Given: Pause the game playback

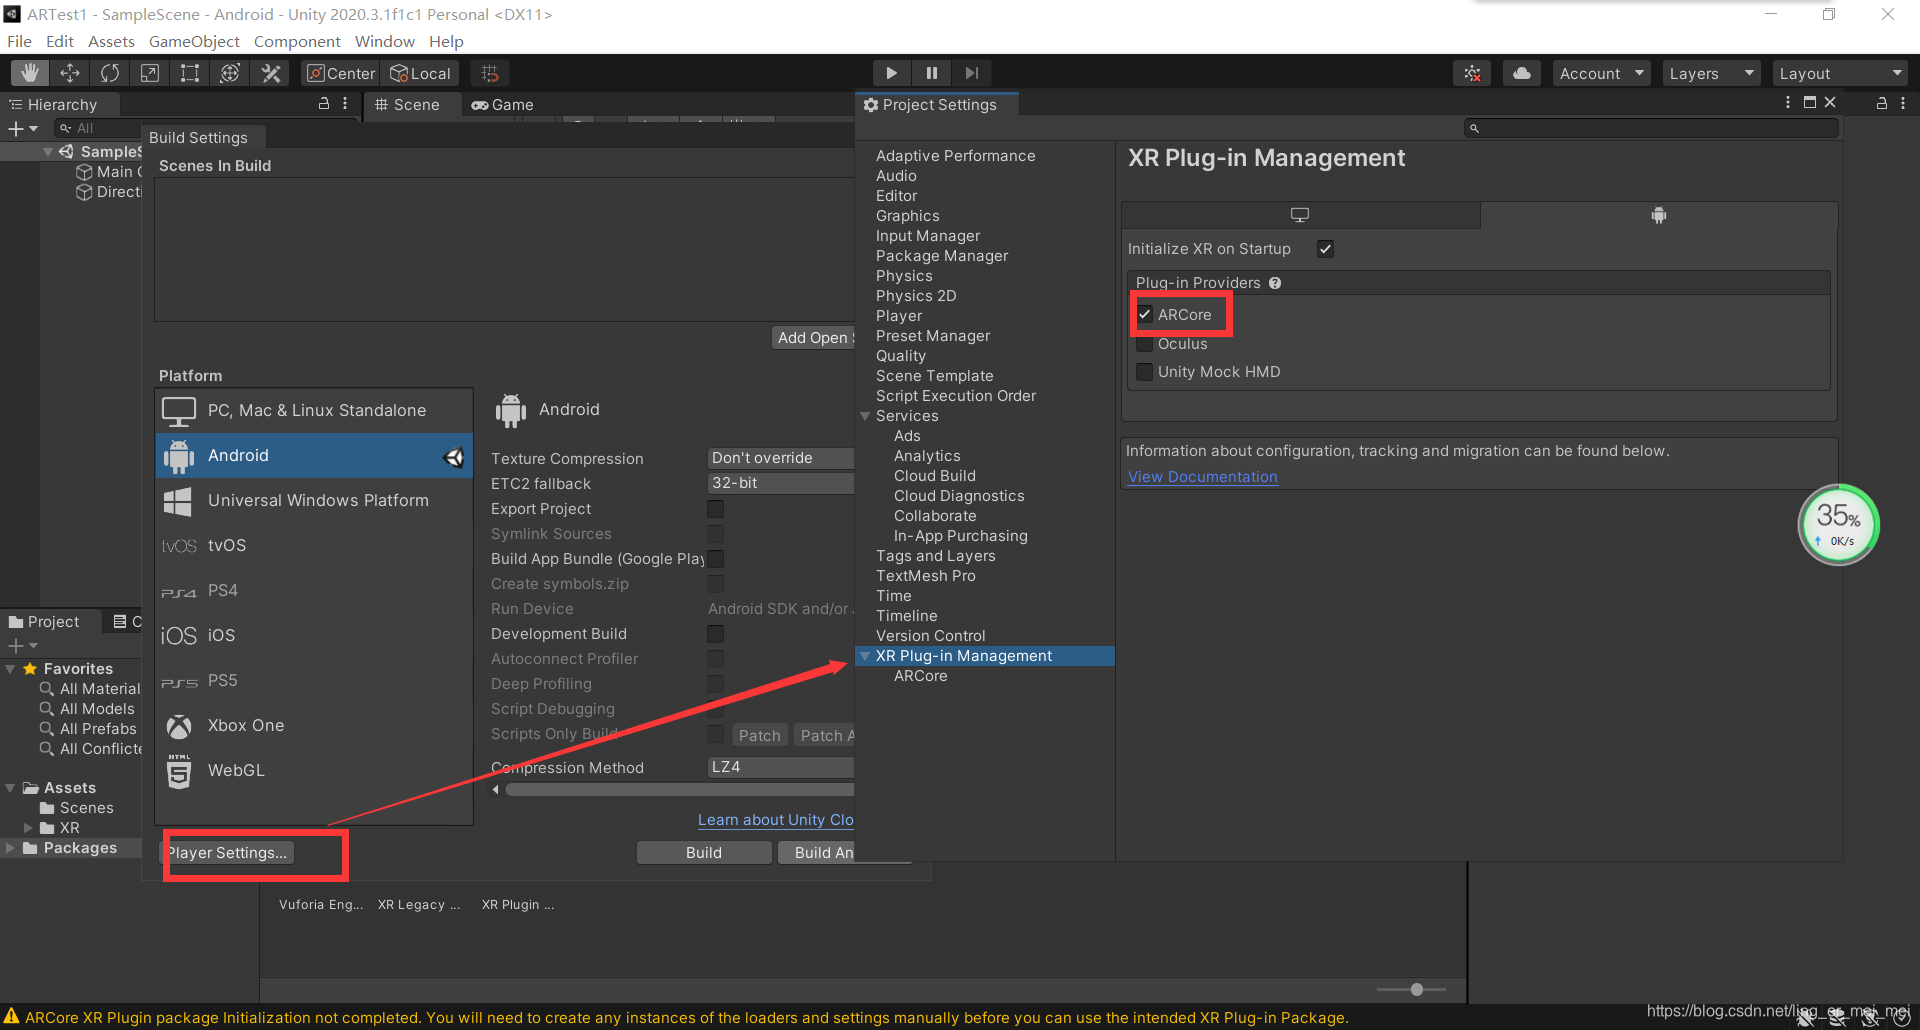Looking at the screenshot, I should click(x=931, y=73).
